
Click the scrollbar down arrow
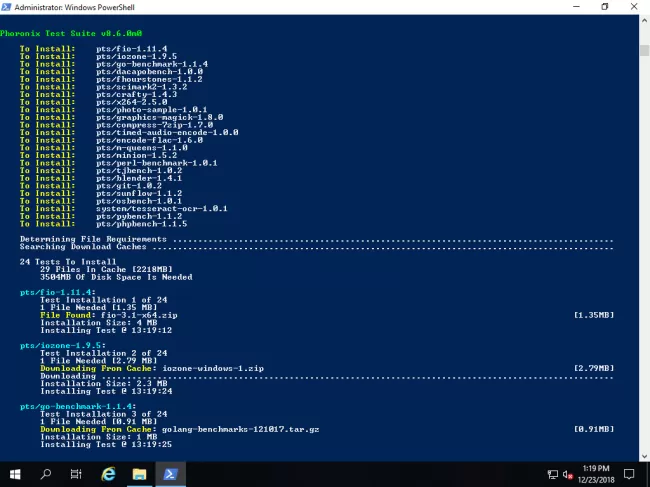pyautogui.click(x=644, y=456)
